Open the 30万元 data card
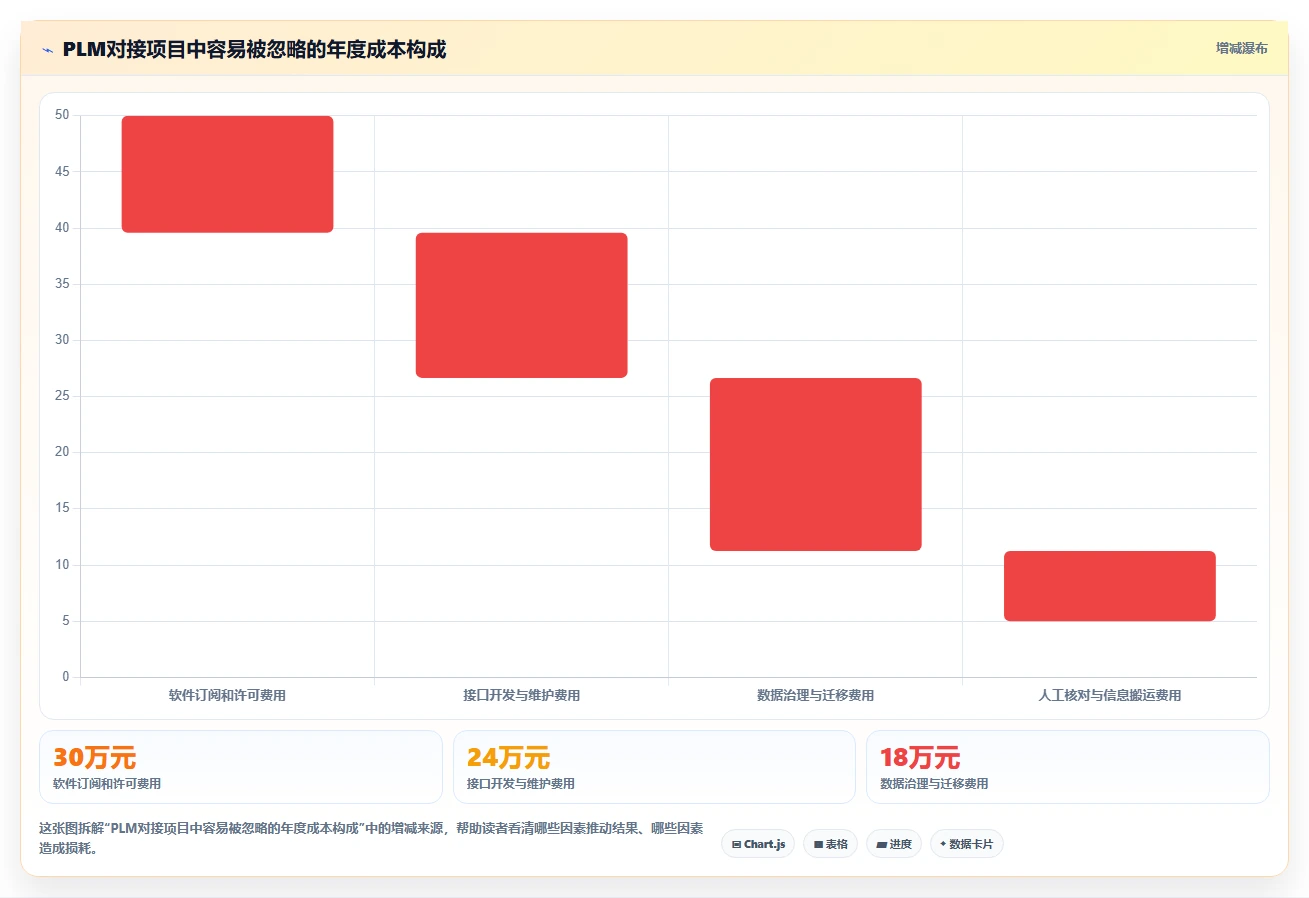 (240, 767)
